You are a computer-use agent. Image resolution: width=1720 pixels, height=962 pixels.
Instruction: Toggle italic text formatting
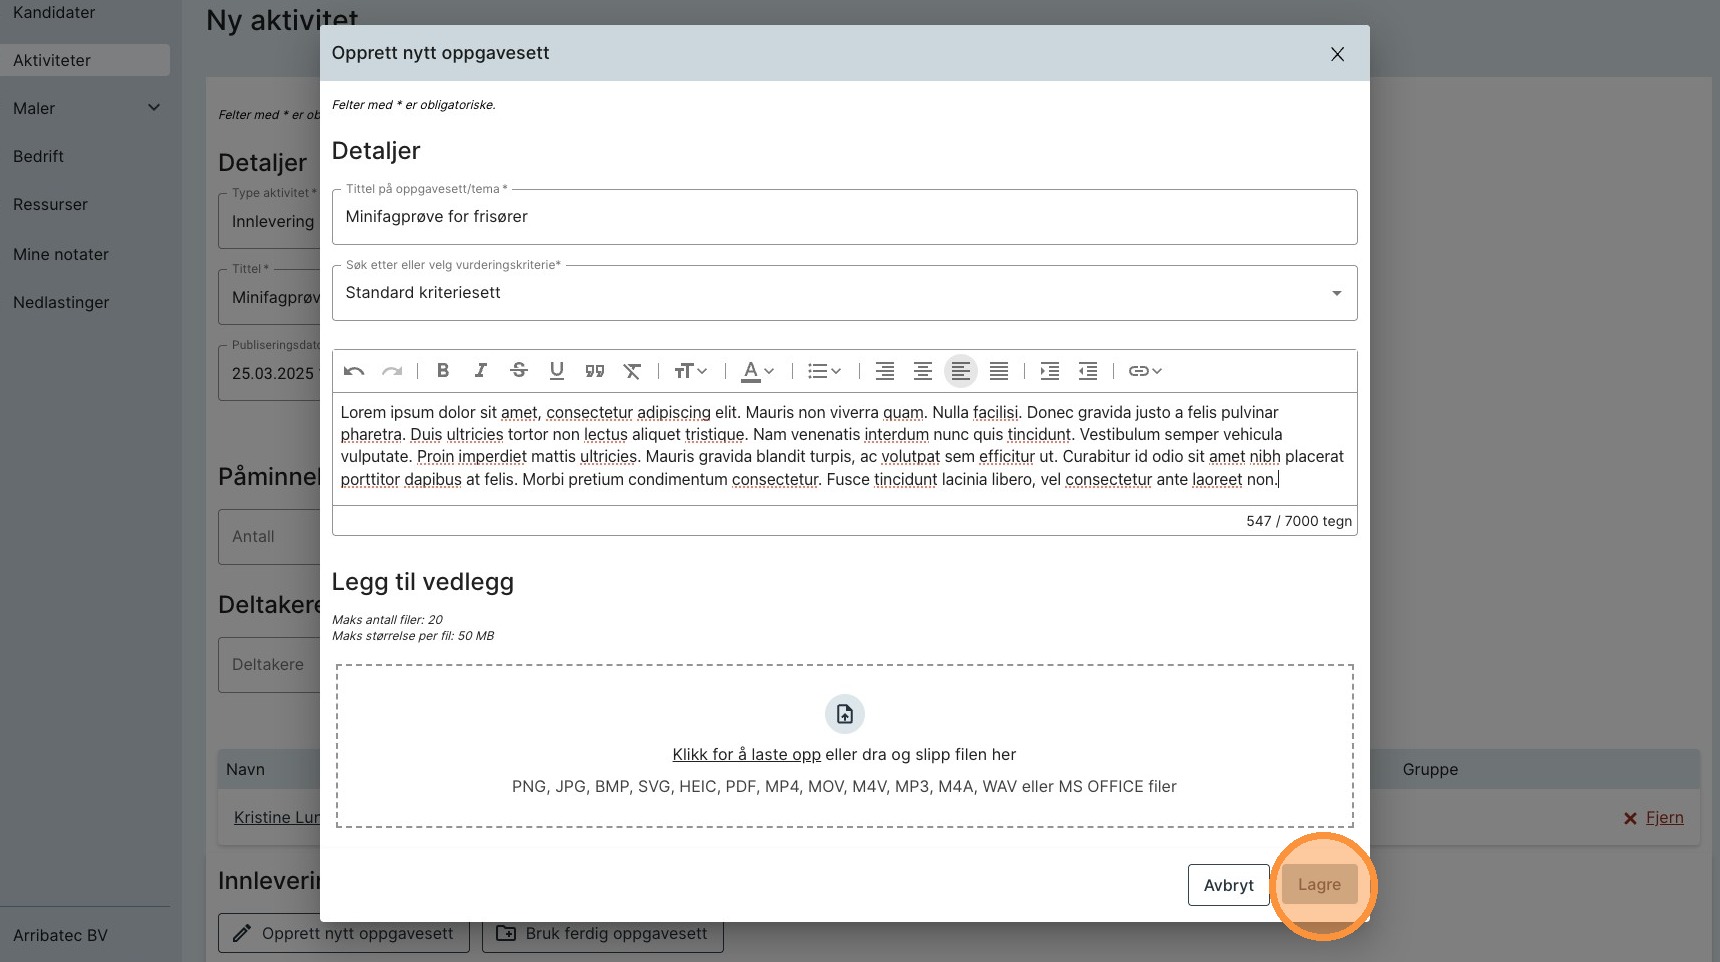point(481,371)
